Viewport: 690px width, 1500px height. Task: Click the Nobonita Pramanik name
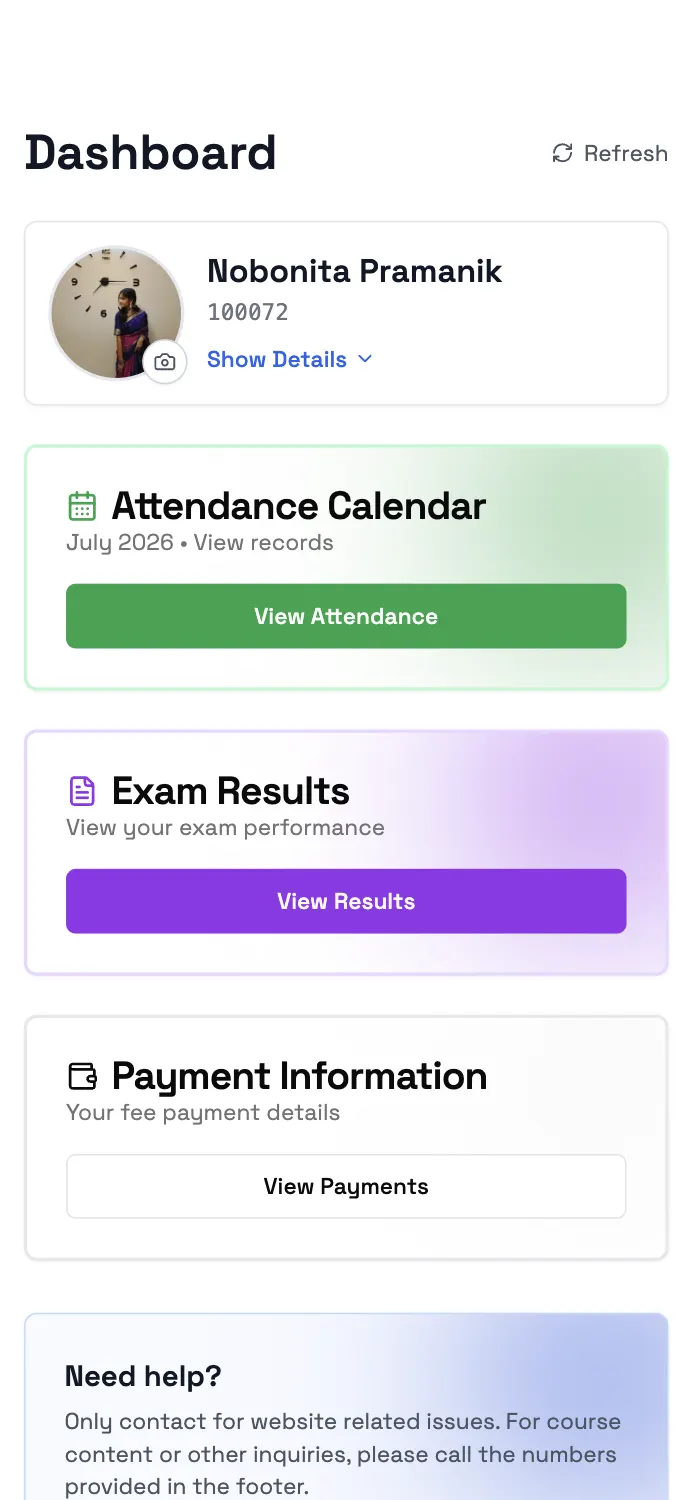355,271
